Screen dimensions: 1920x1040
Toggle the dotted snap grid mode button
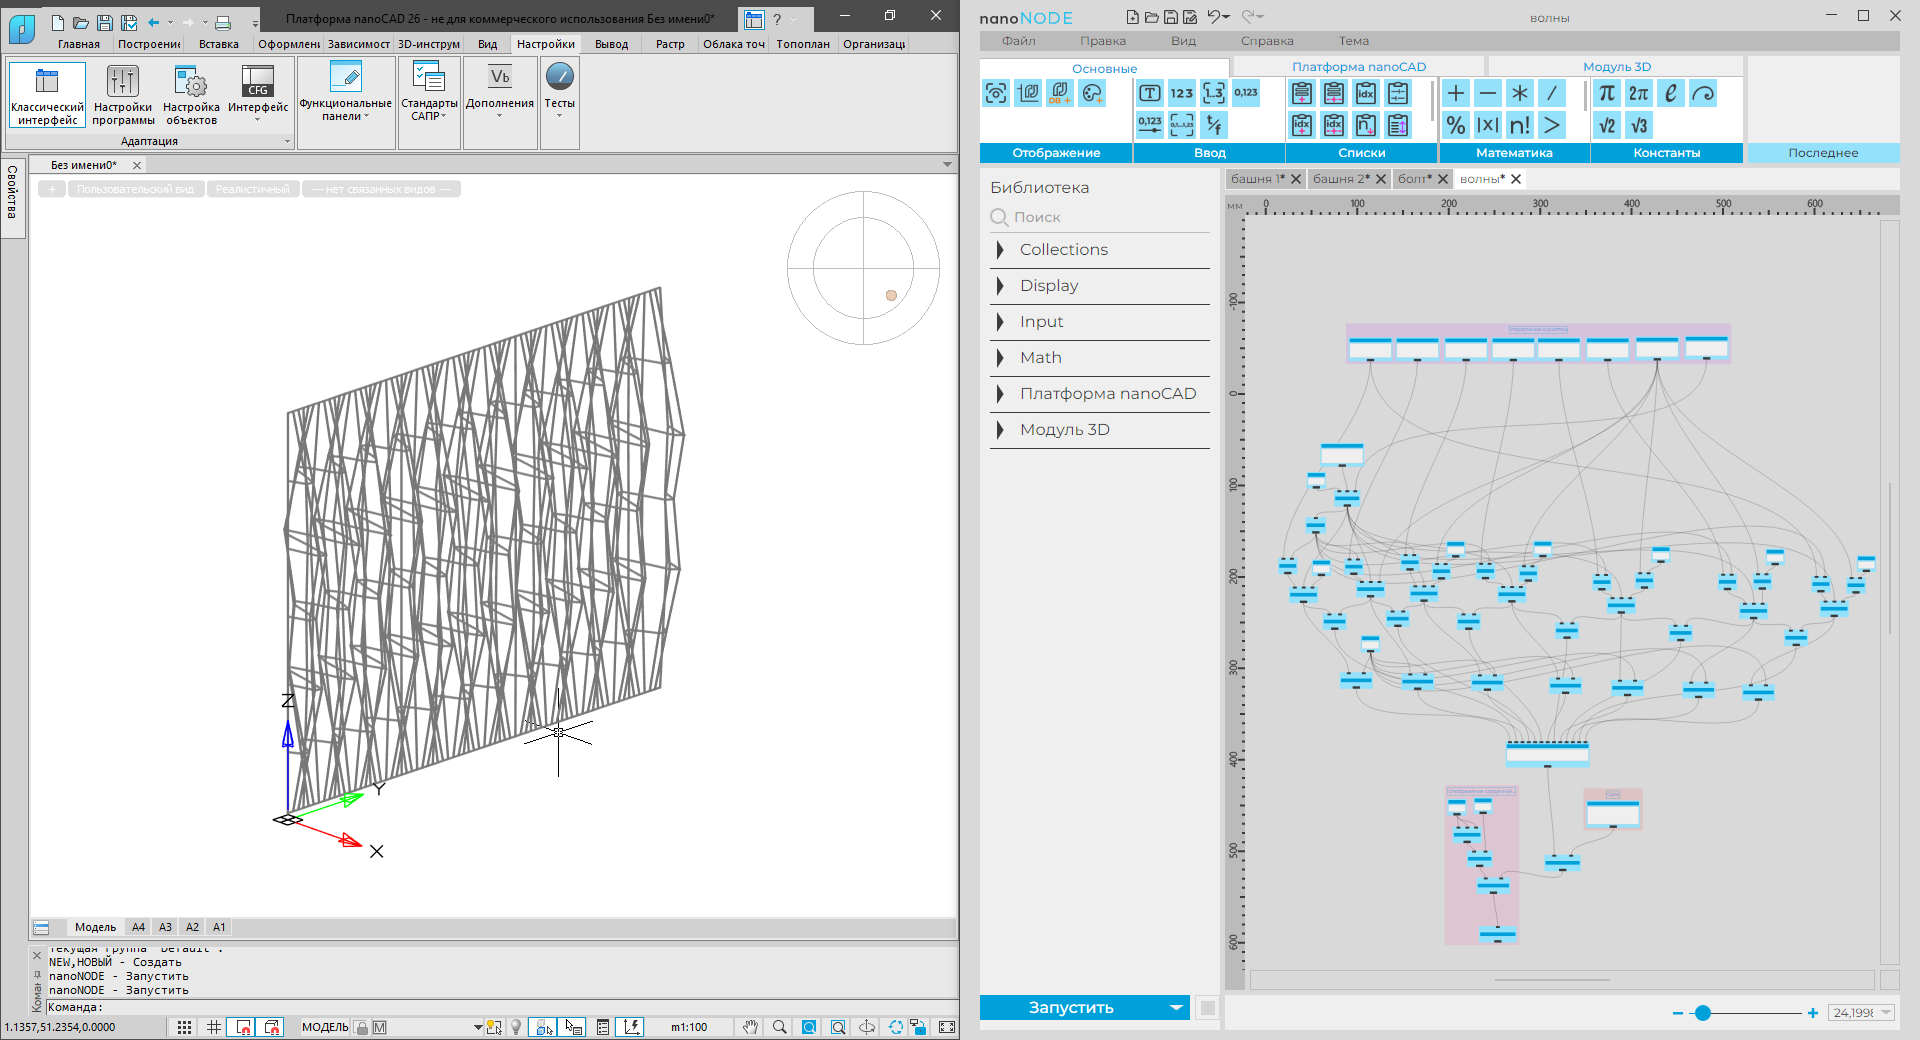(x=184, y=1027)
